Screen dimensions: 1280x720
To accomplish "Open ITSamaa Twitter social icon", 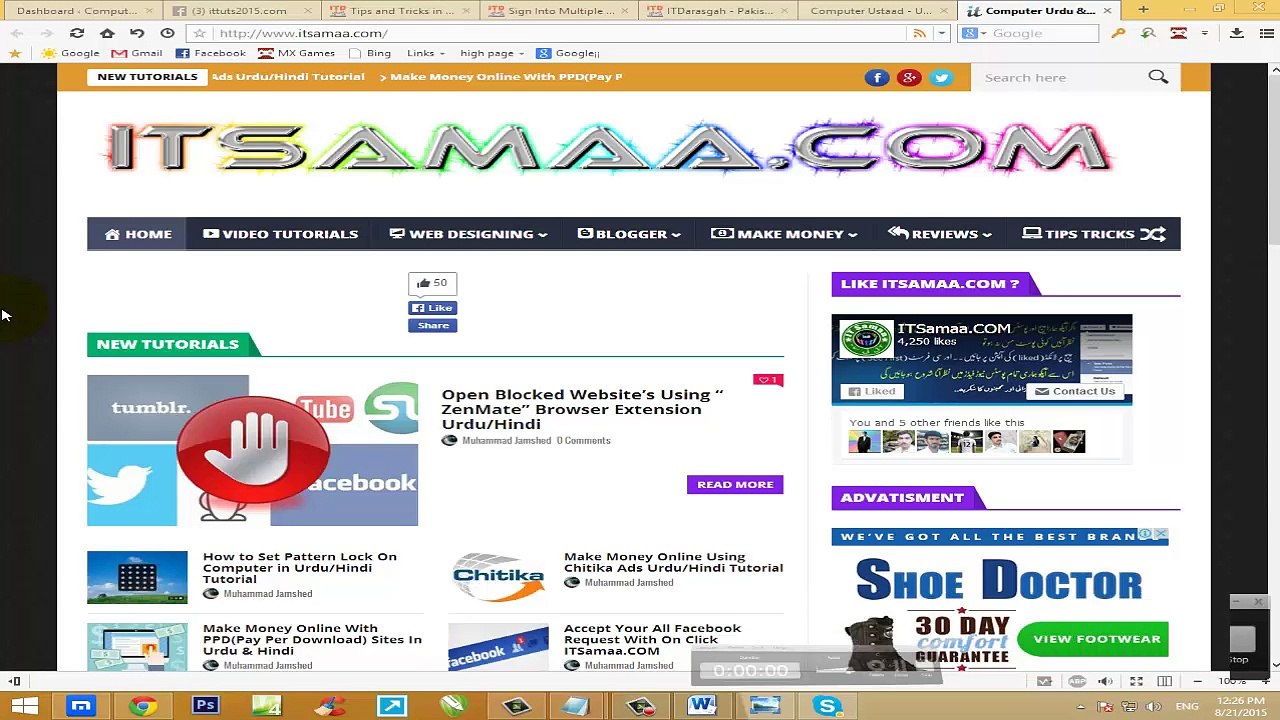I will [941, 78].
